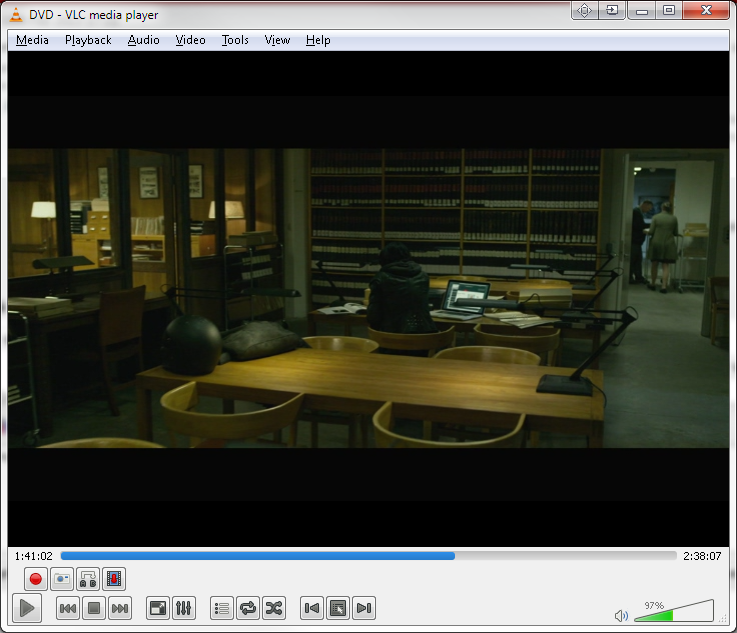Click the unplayed part of the seek bar

pos(565,556)
